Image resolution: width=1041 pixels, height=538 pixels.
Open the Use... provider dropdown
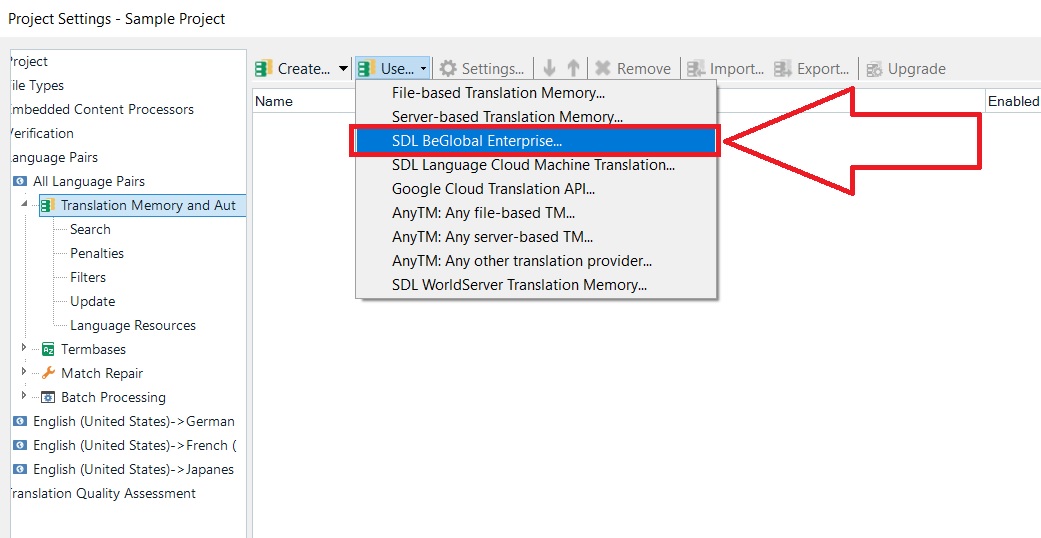click(x=394, y=69)
